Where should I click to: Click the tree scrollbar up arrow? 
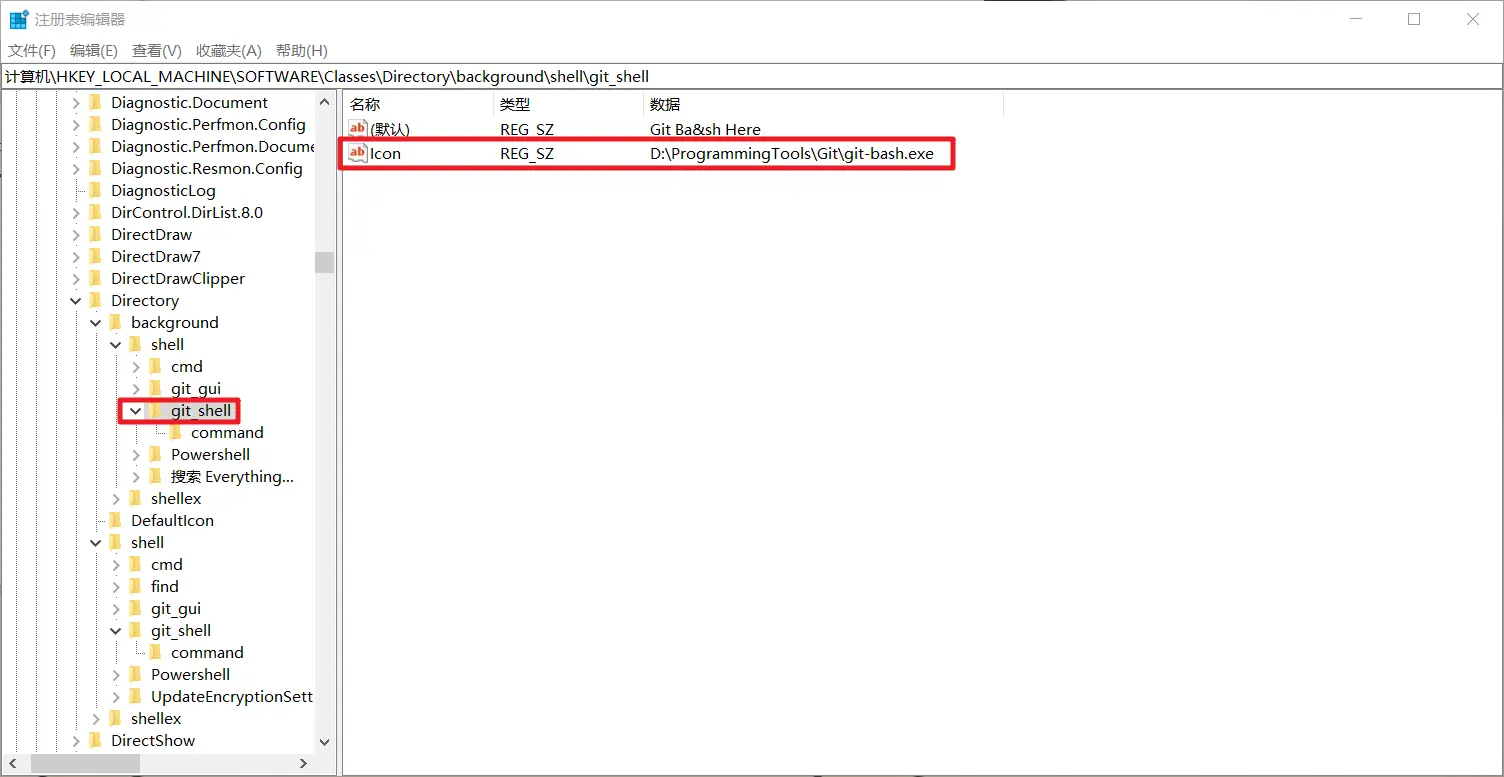[324, 102]
